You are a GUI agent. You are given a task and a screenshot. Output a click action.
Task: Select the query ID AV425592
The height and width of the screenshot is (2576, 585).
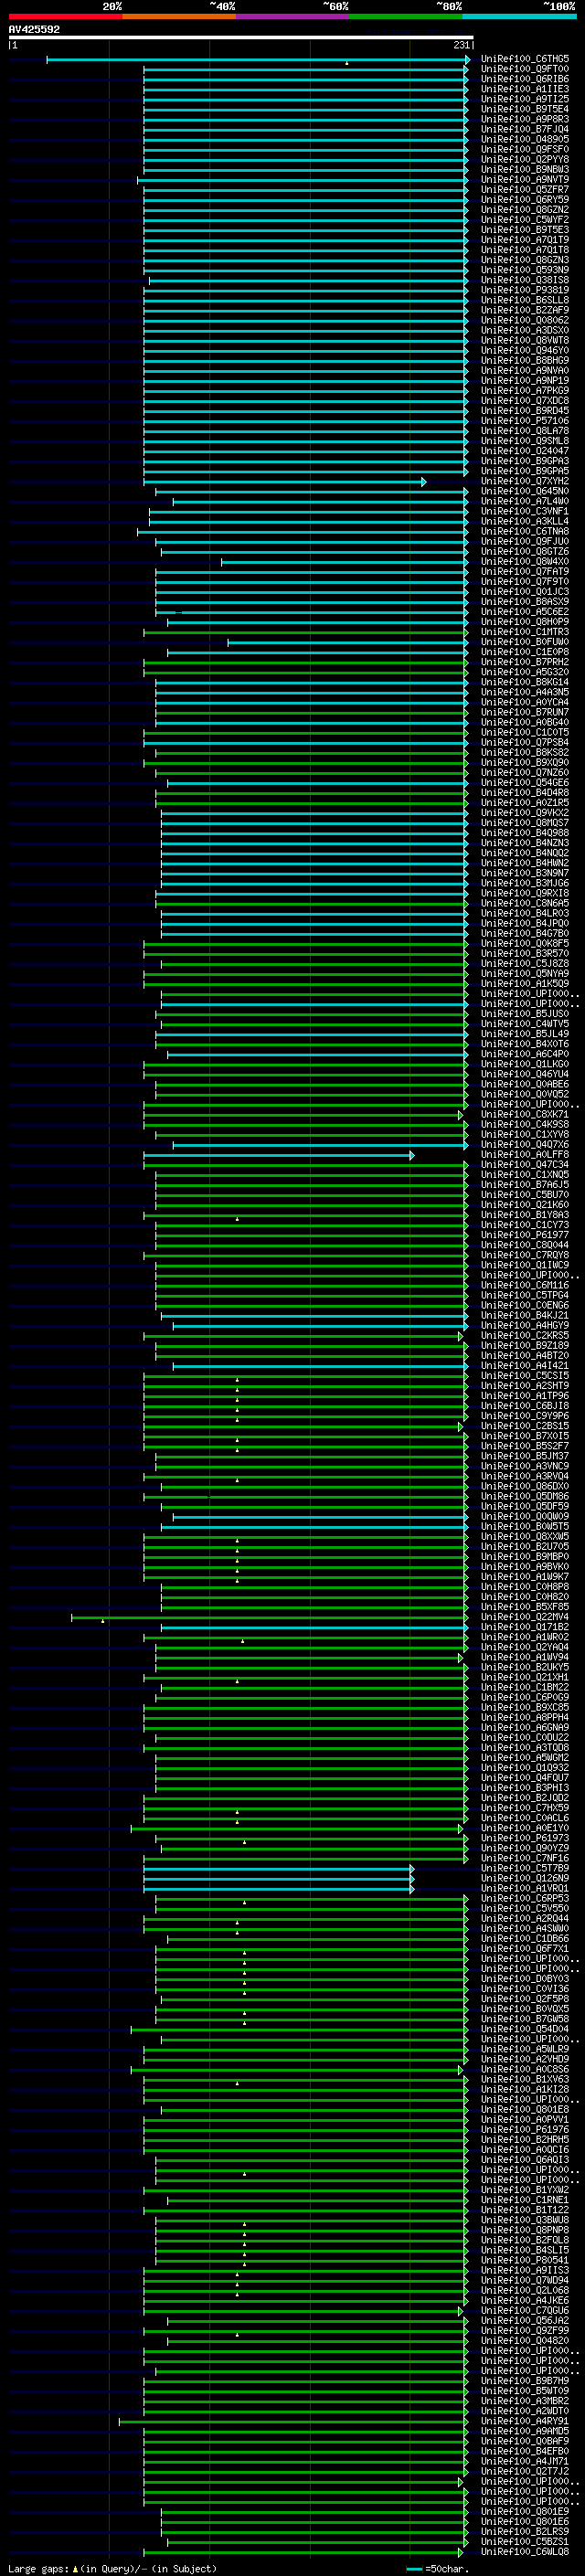pos(34,29)
